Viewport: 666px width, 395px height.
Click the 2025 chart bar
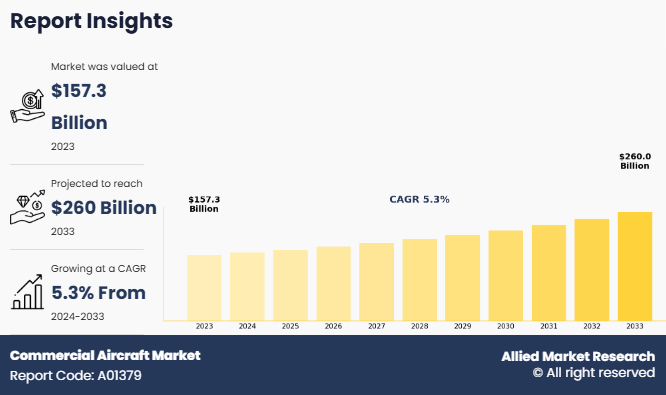[291, 285]
